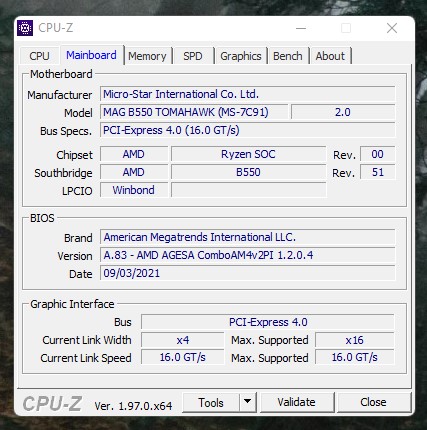The height and width of the screenshot is (430, 427).
Task: Click the Tools button
Action: click(x=211, y=403)
